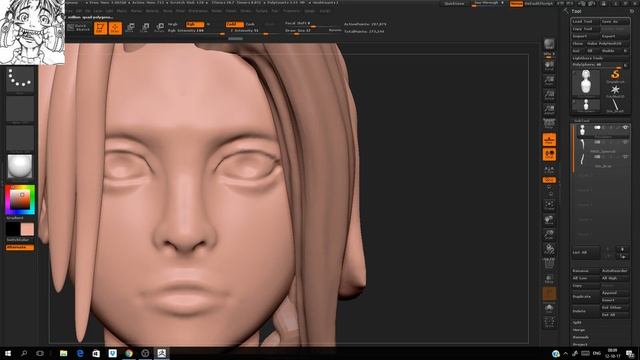Expand the Remesh section
Screen dimensions: 640x360
tap(580, 337)
